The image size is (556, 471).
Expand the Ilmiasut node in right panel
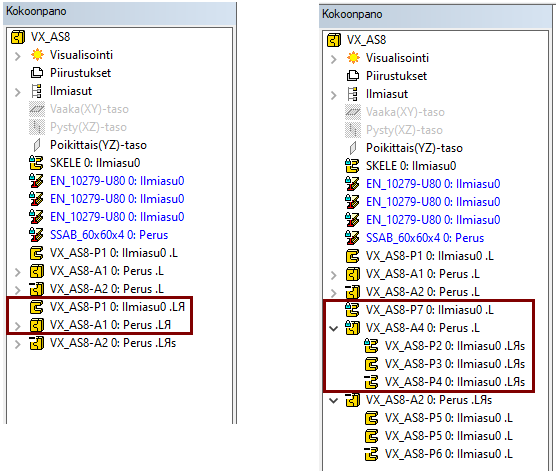tap(333, 95)
